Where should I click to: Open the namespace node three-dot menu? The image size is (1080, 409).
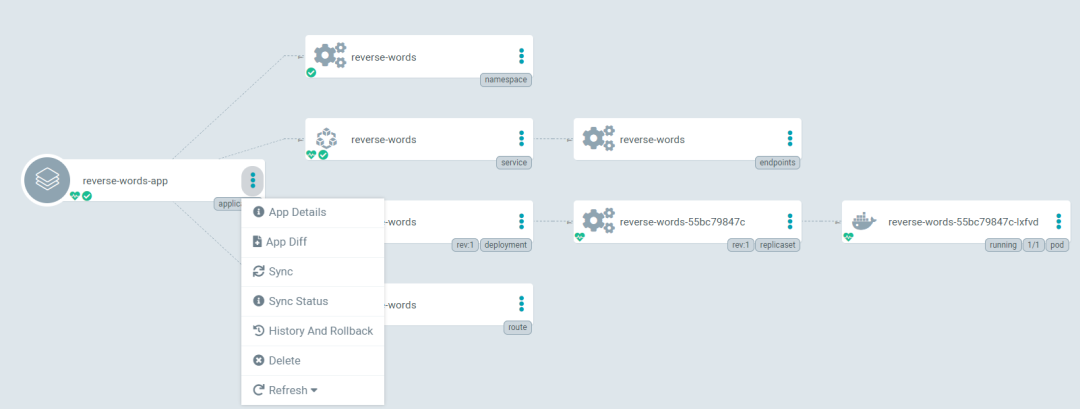click(x=521, y=56)
